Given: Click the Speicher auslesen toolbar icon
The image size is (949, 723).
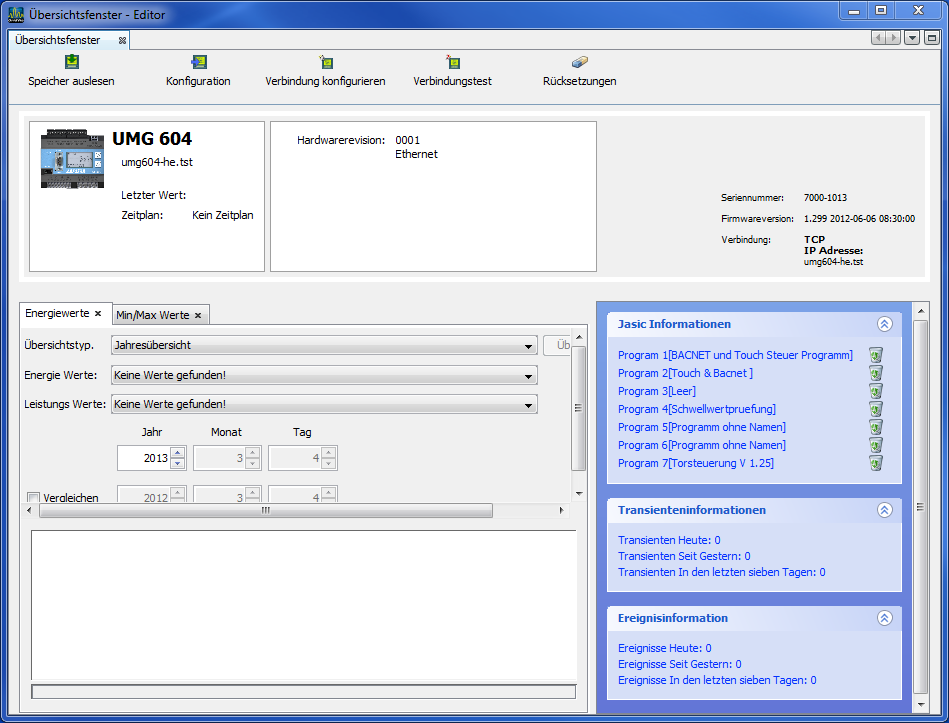Looking at the screenshot, I should [x=70, y=62].
